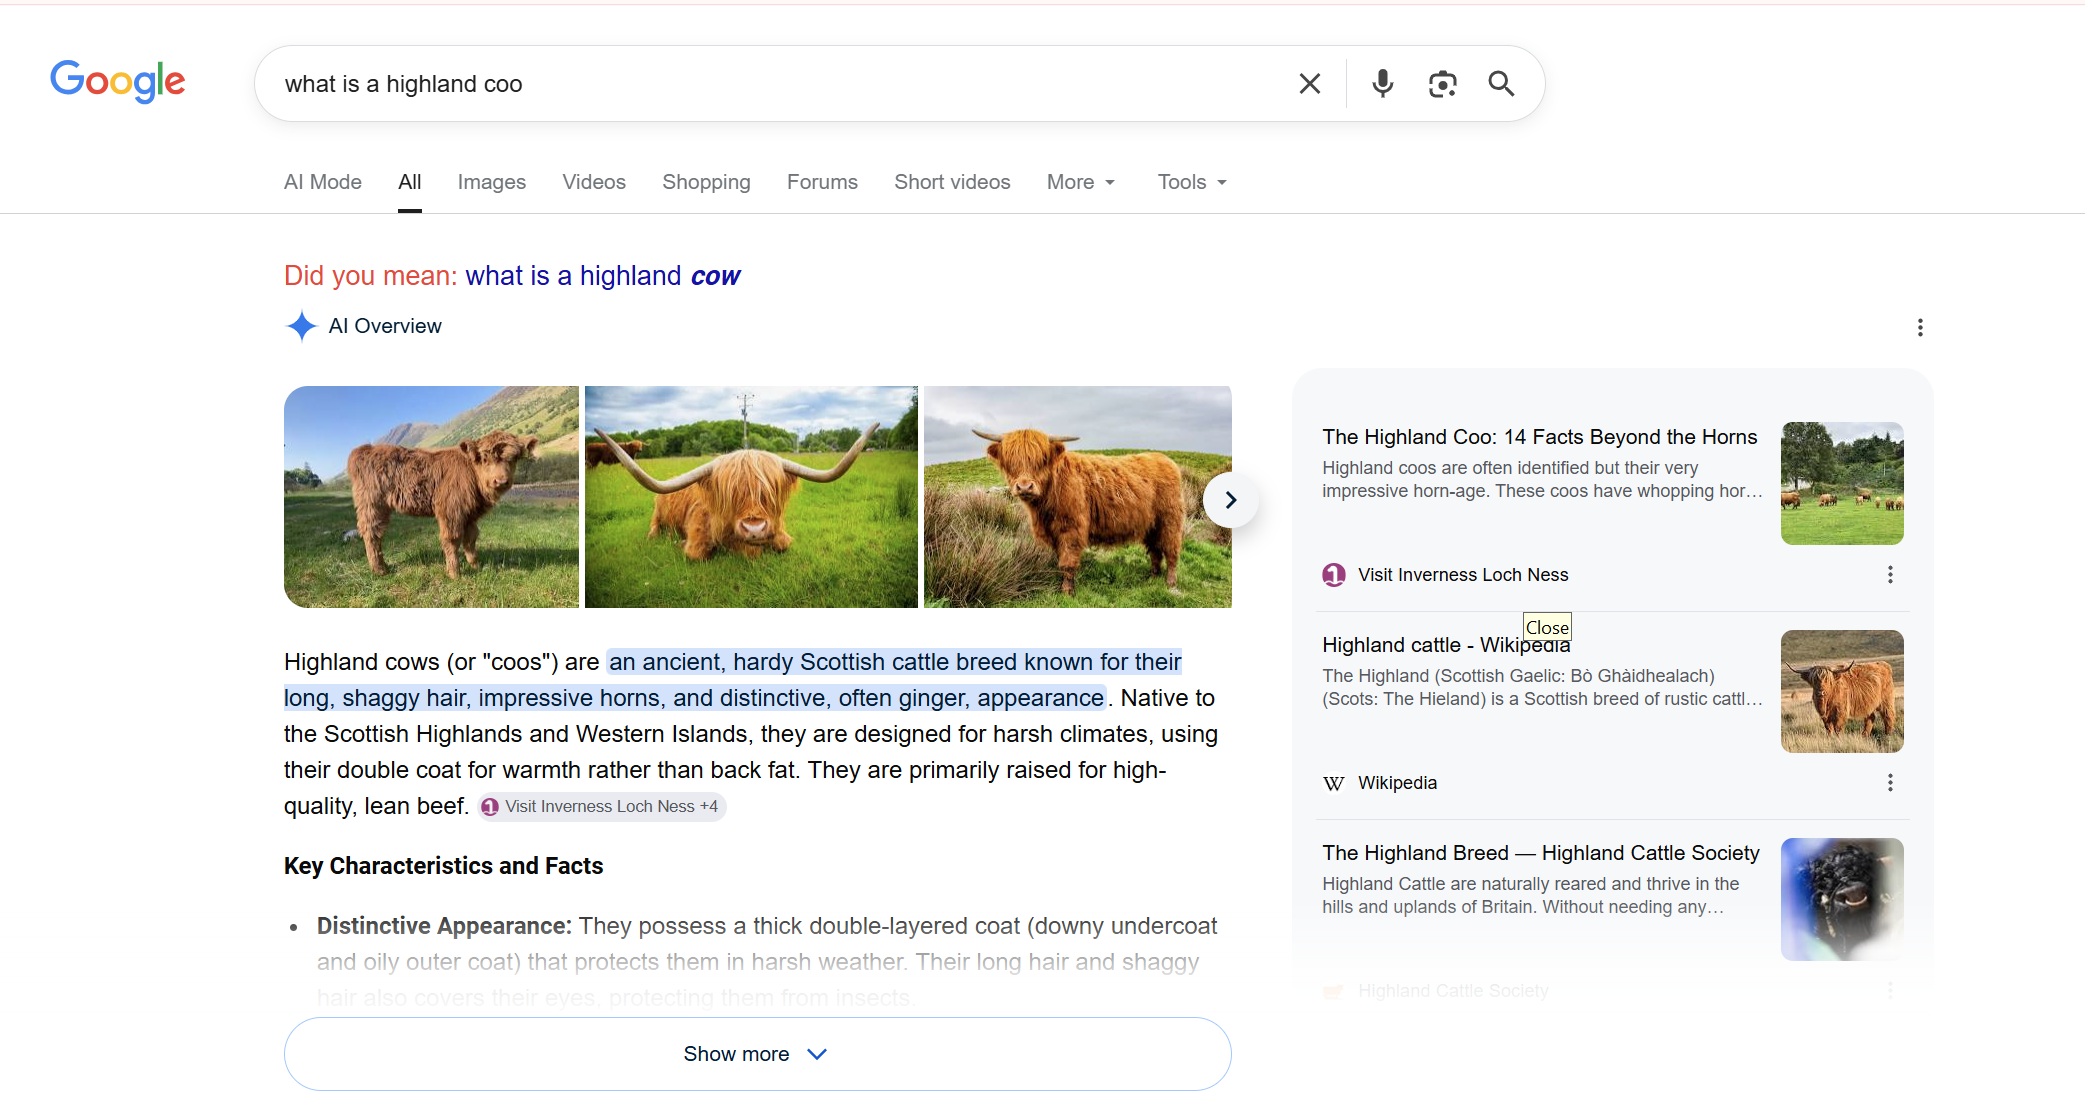
Task: Click the 'Visit Inverness Loch Ness' source name in sidebar
Action: [x=1463, y=575]
